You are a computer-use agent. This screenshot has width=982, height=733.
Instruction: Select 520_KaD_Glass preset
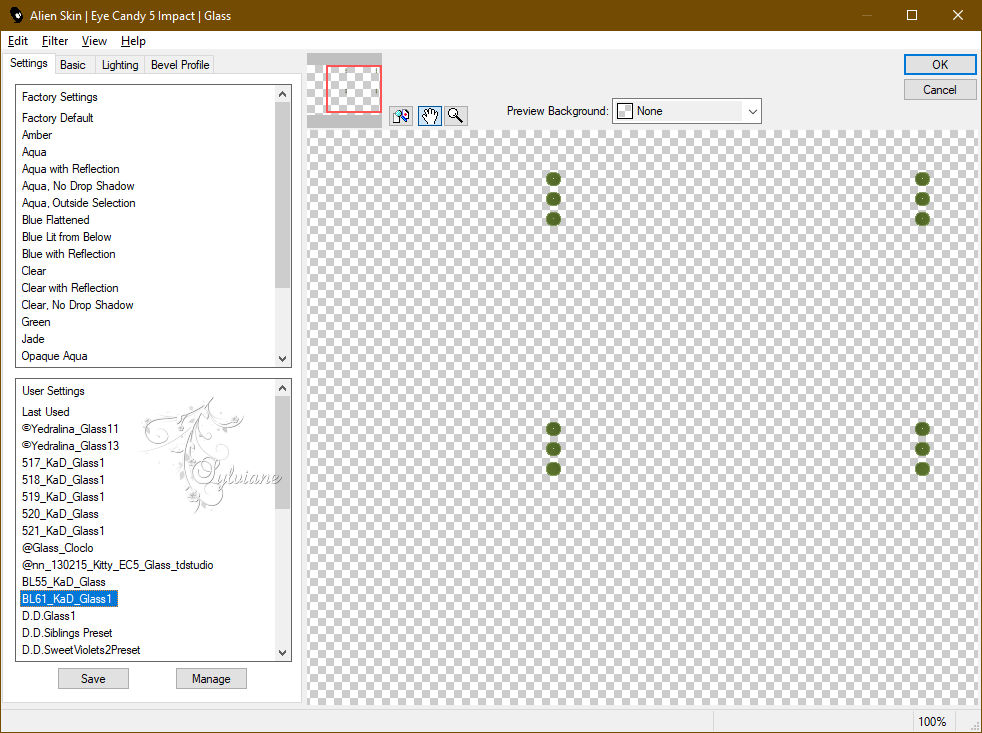point(60,514)
